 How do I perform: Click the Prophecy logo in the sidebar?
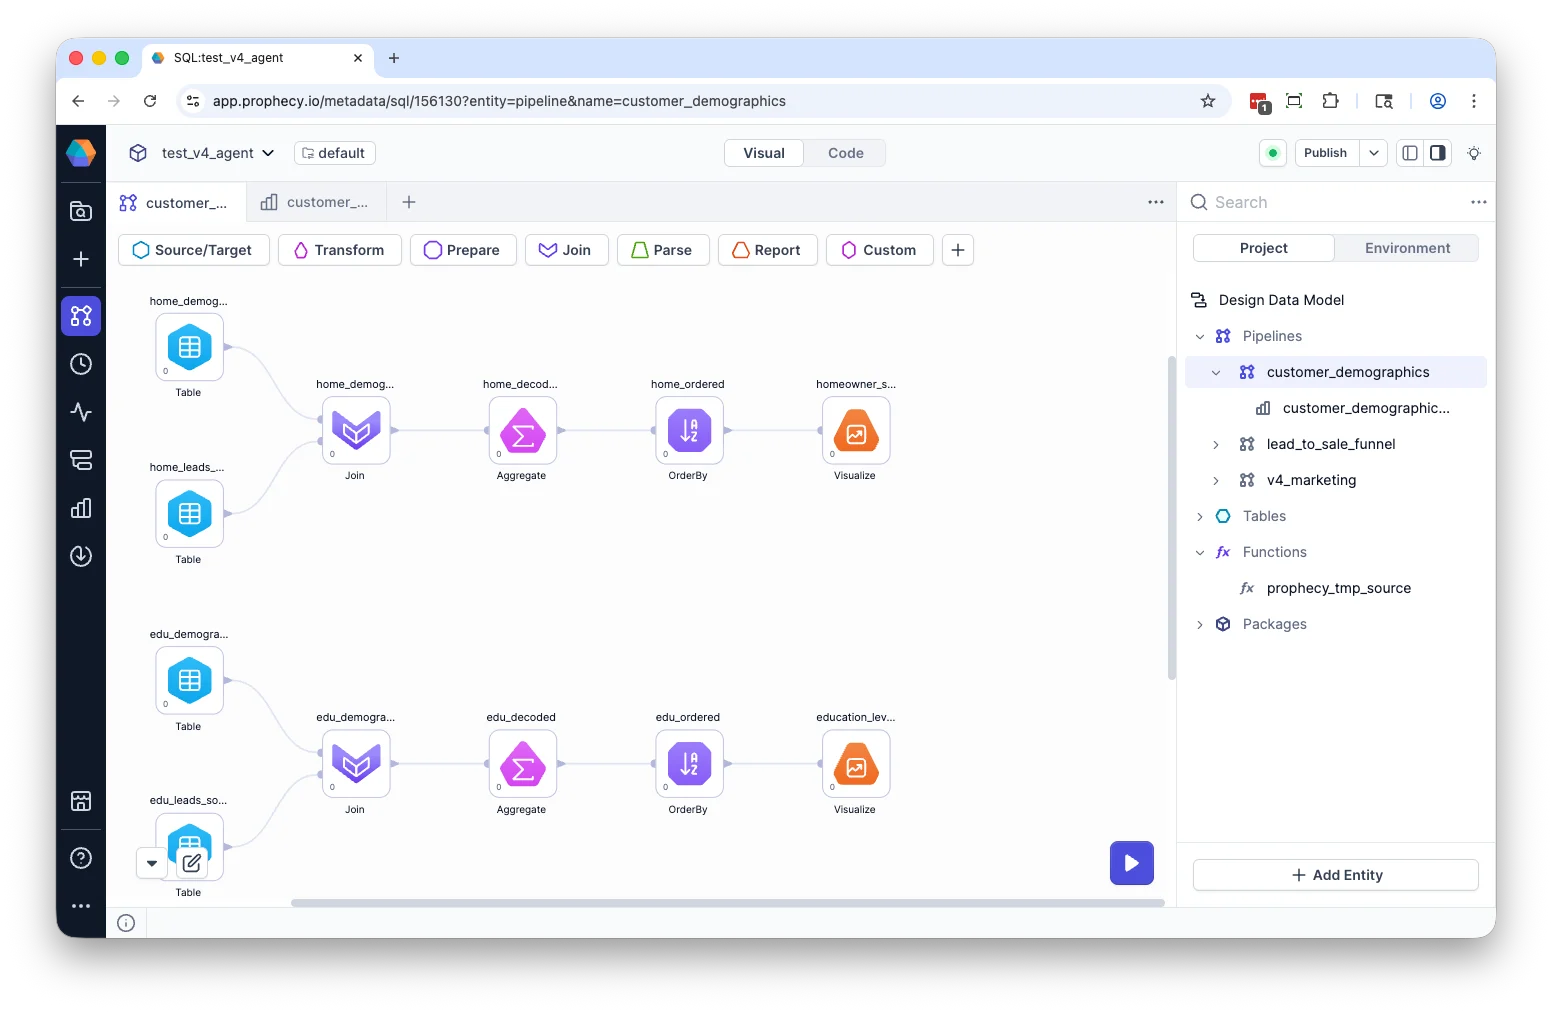pyautogui.click(x=81, y=153)
